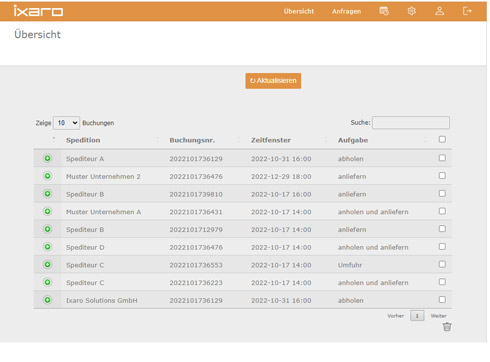Click the Umfuhr task cell
This screenshot has height=362, width=490.
(x=350, y=265)
